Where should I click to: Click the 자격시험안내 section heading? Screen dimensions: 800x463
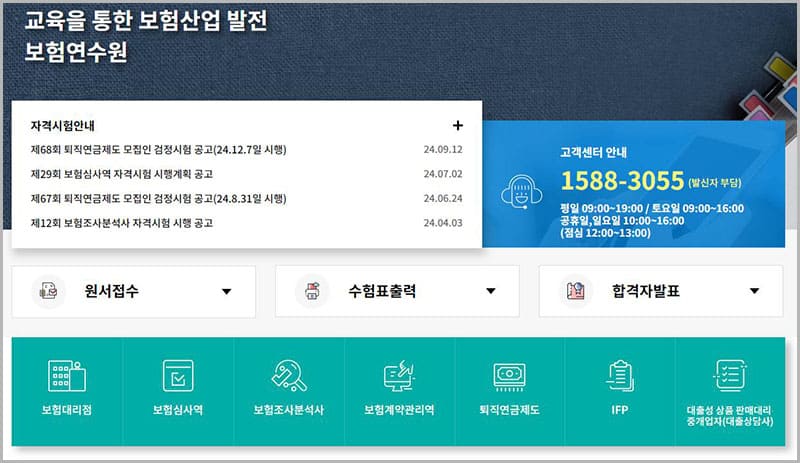tap(62, 126)
